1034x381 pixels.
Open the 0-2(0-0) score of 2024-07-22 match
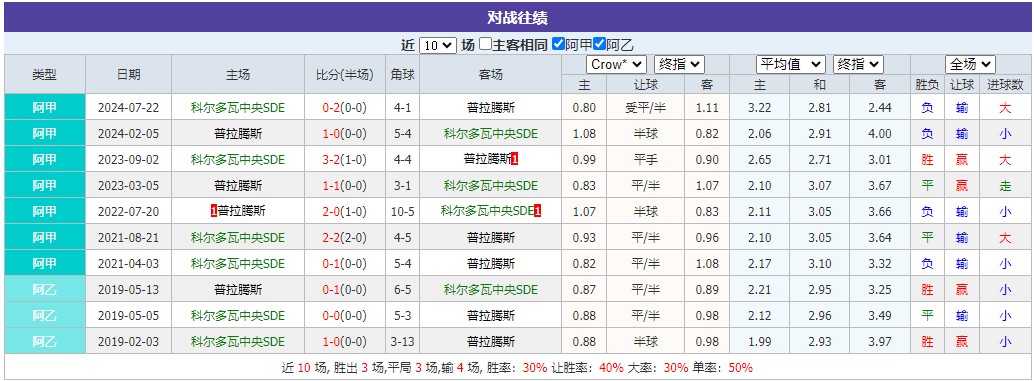pos(344,107)
